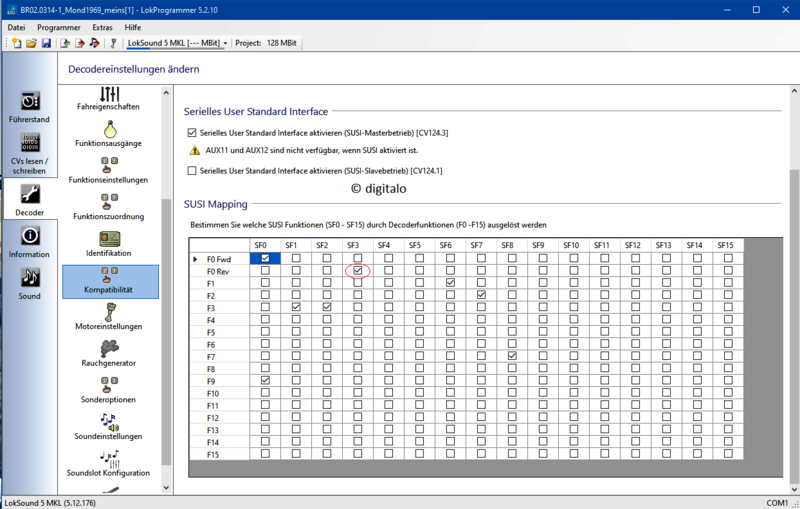
Task: Uncheck F1 SF6 mapping checkbox
Action: point(450,283)
